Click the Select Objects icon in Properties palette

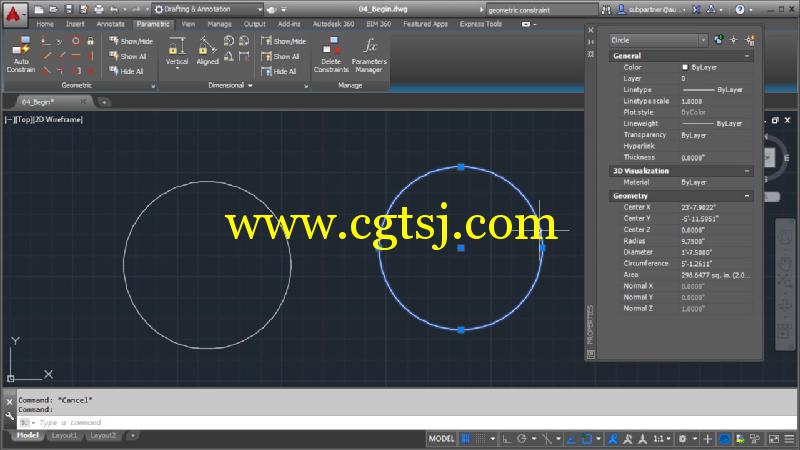click(734, 40)
